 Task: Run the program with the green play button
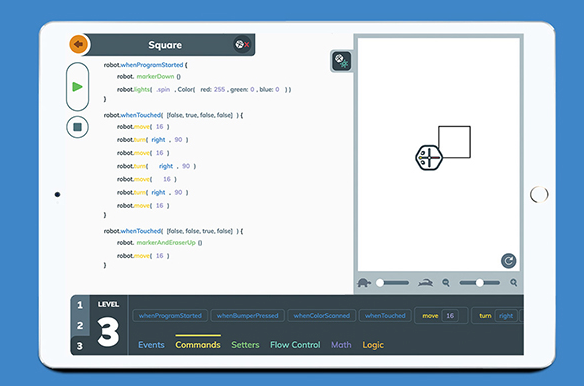tap(77, 86)
